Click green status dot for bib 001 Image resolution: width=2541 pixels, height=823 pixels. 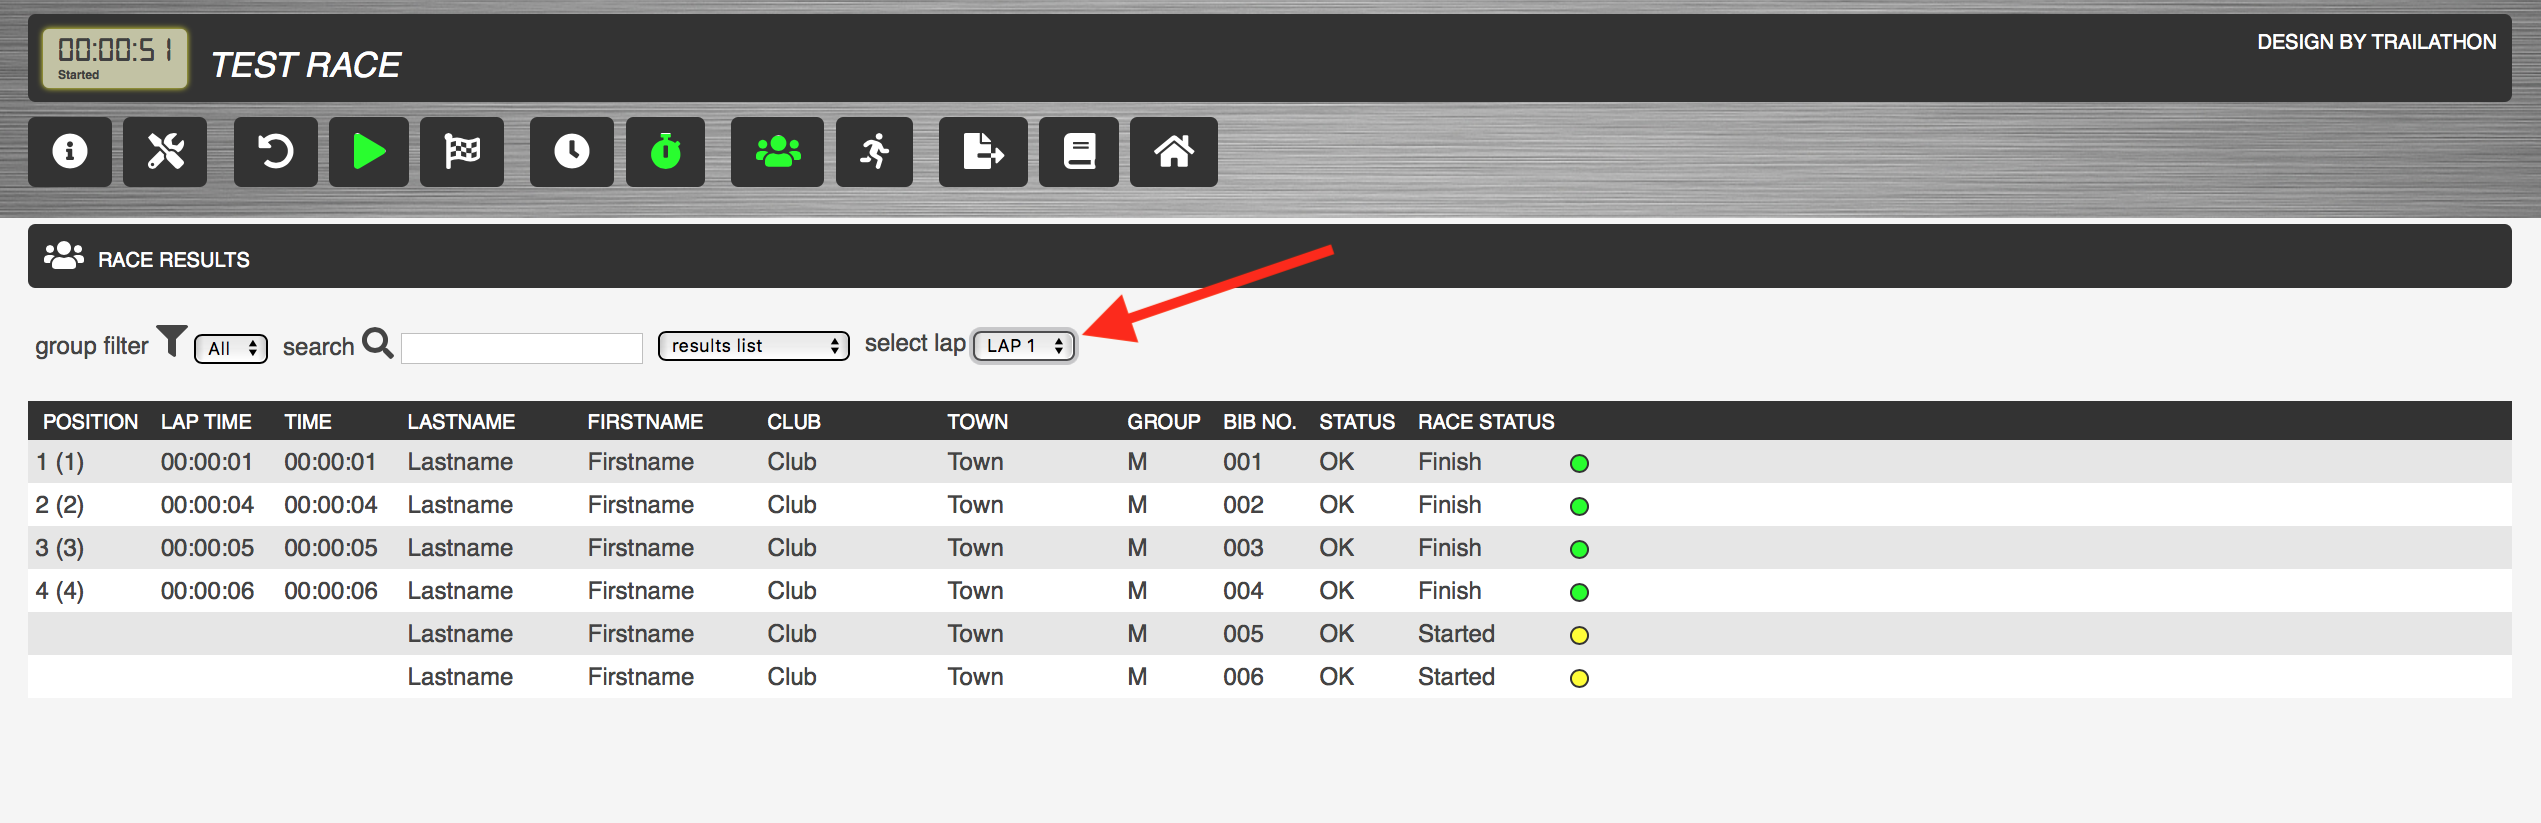[1579, 463]
